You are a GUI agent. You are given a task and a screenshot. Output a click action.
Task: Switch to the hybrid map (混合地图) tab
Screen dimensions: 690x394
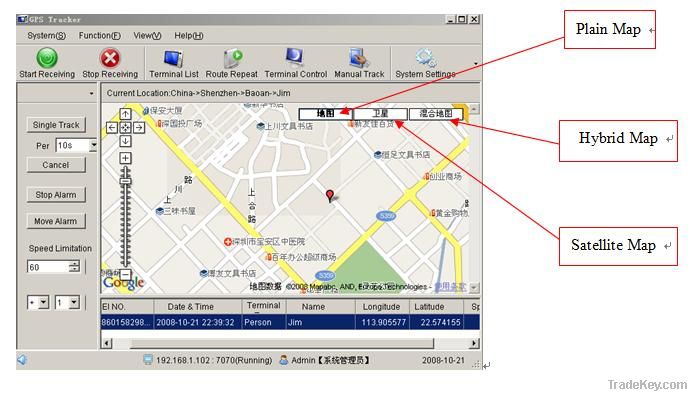[436, 114]
